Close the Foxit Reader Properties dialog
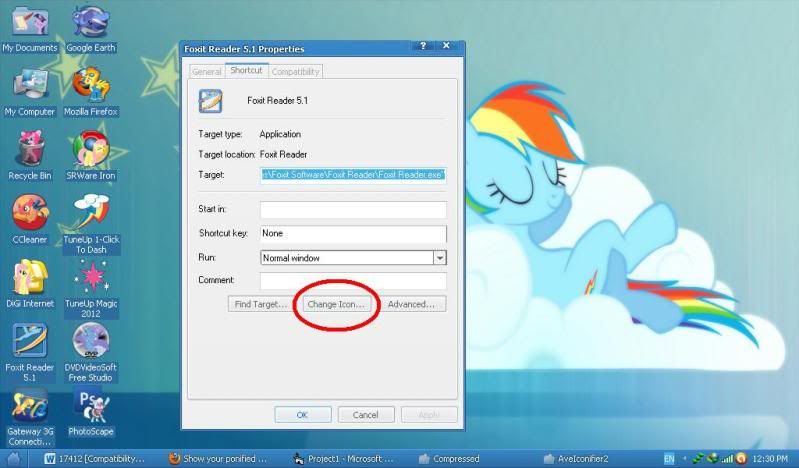 (446, 46)
